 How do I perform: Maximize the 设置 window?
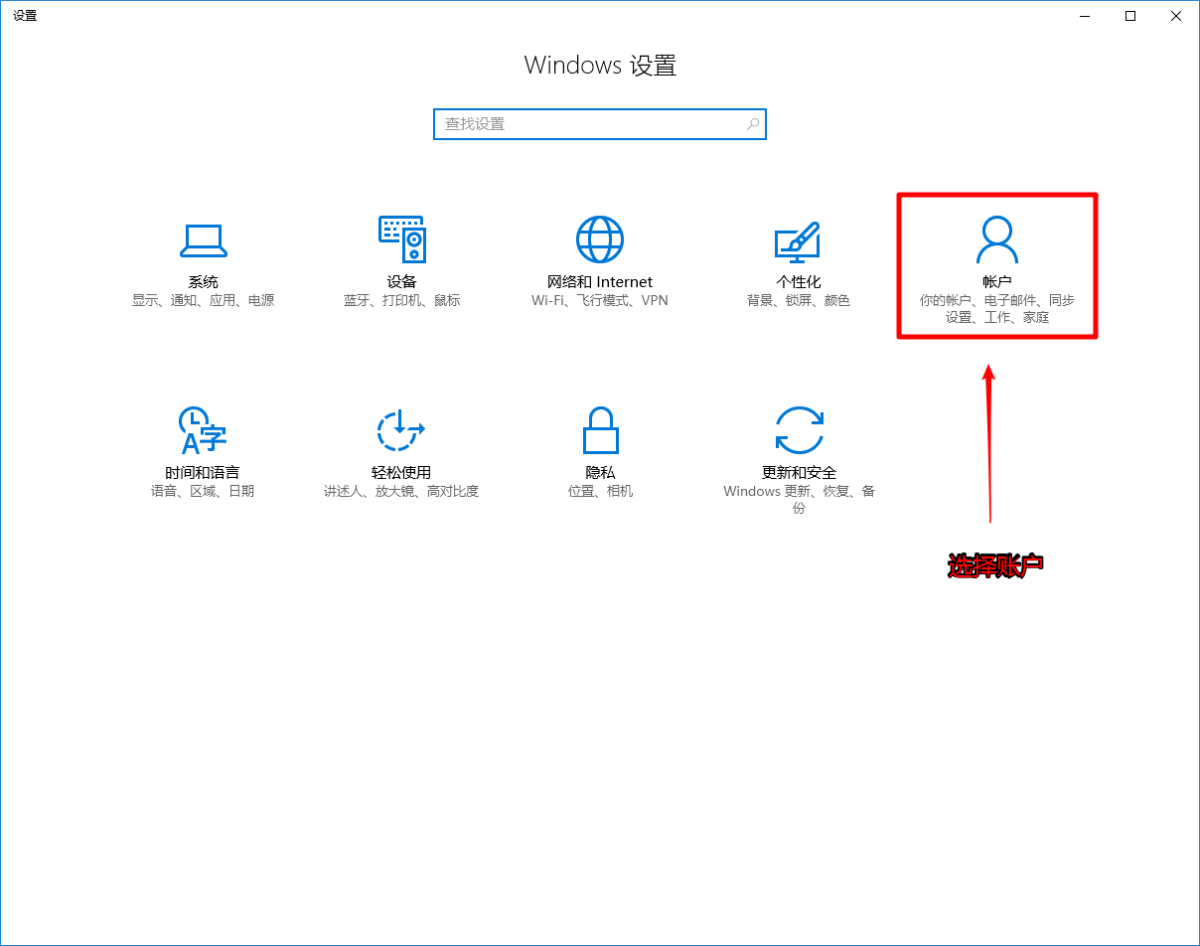click(1131, 15)
